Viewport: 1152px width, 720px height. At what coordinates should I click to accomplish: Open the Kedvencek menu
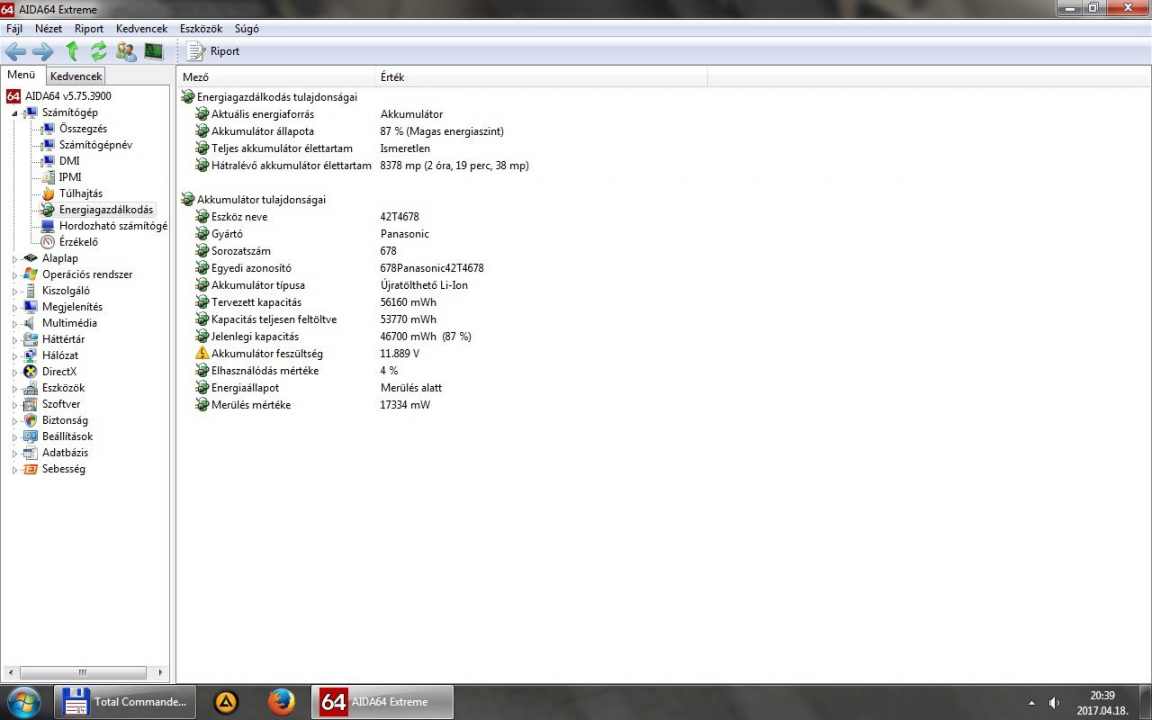point(142,29)
